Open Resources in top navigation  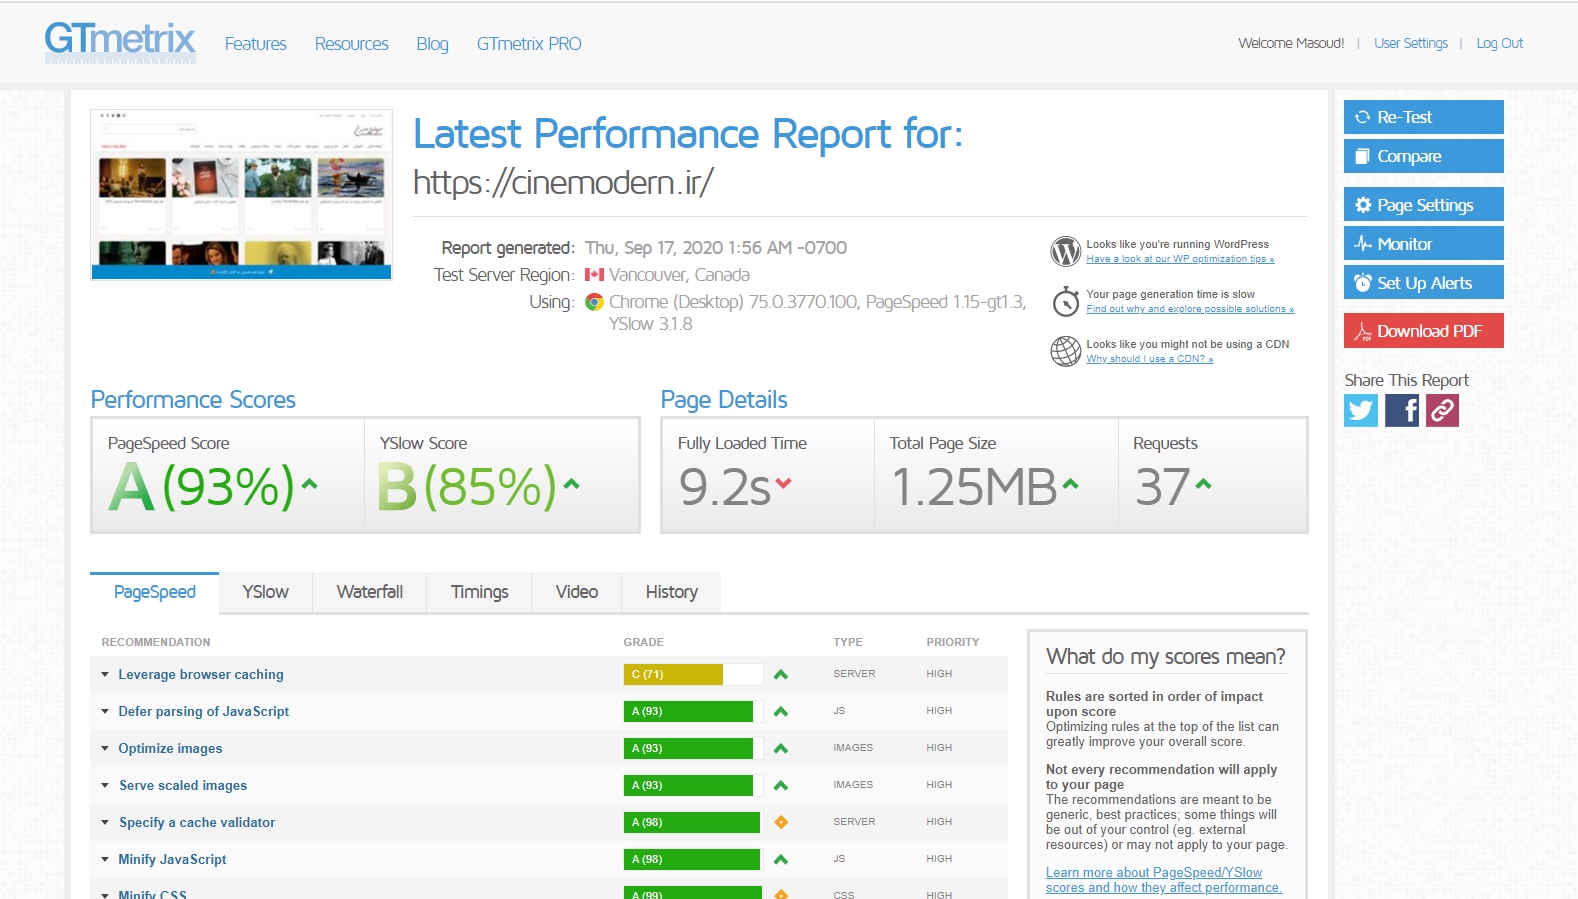352,44
